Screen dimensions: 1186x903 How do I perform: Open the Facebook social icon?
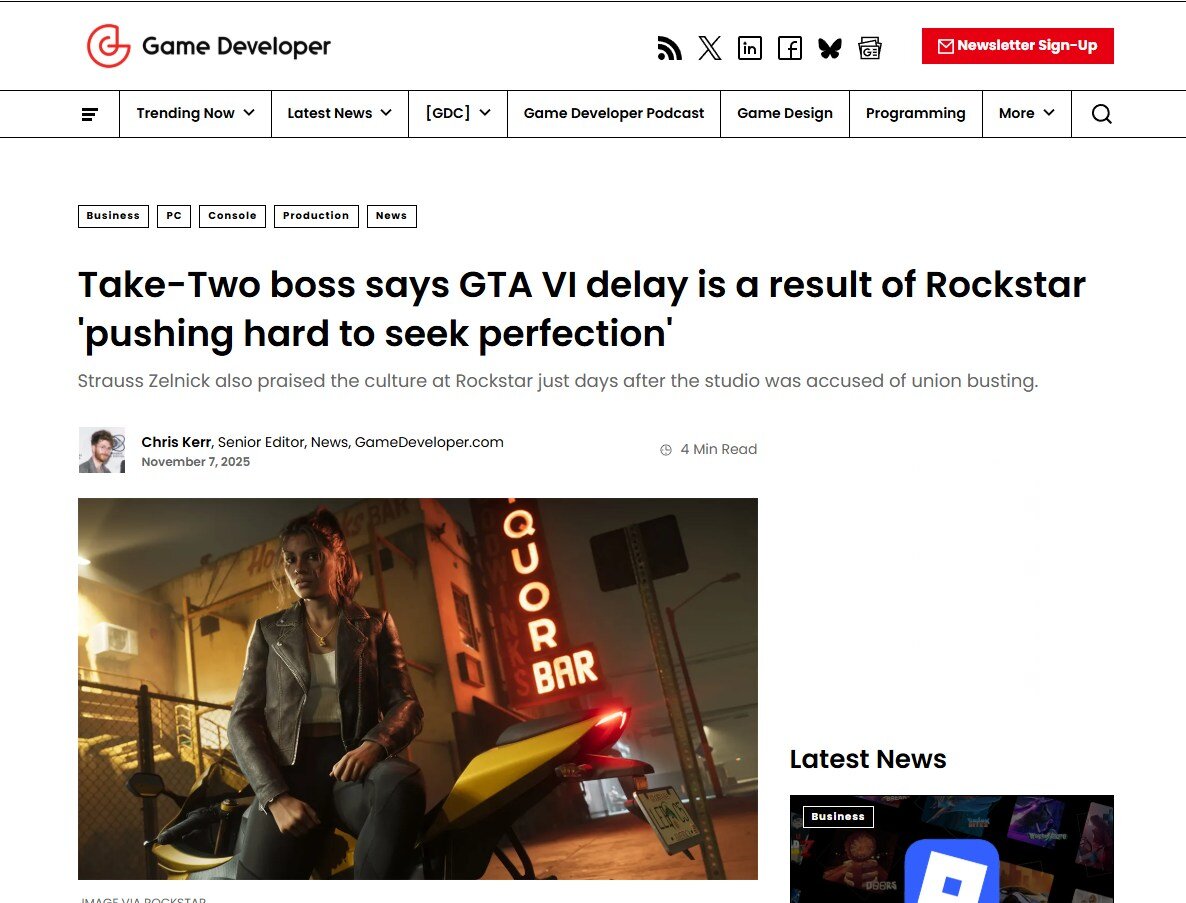(790, 48)
